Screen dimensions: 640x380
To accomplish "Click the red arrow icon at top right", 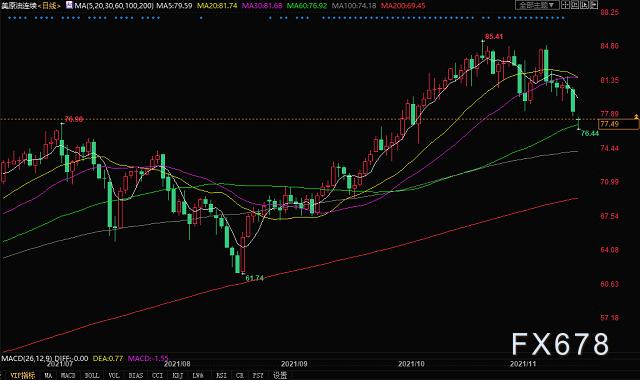I will point(594,4).
